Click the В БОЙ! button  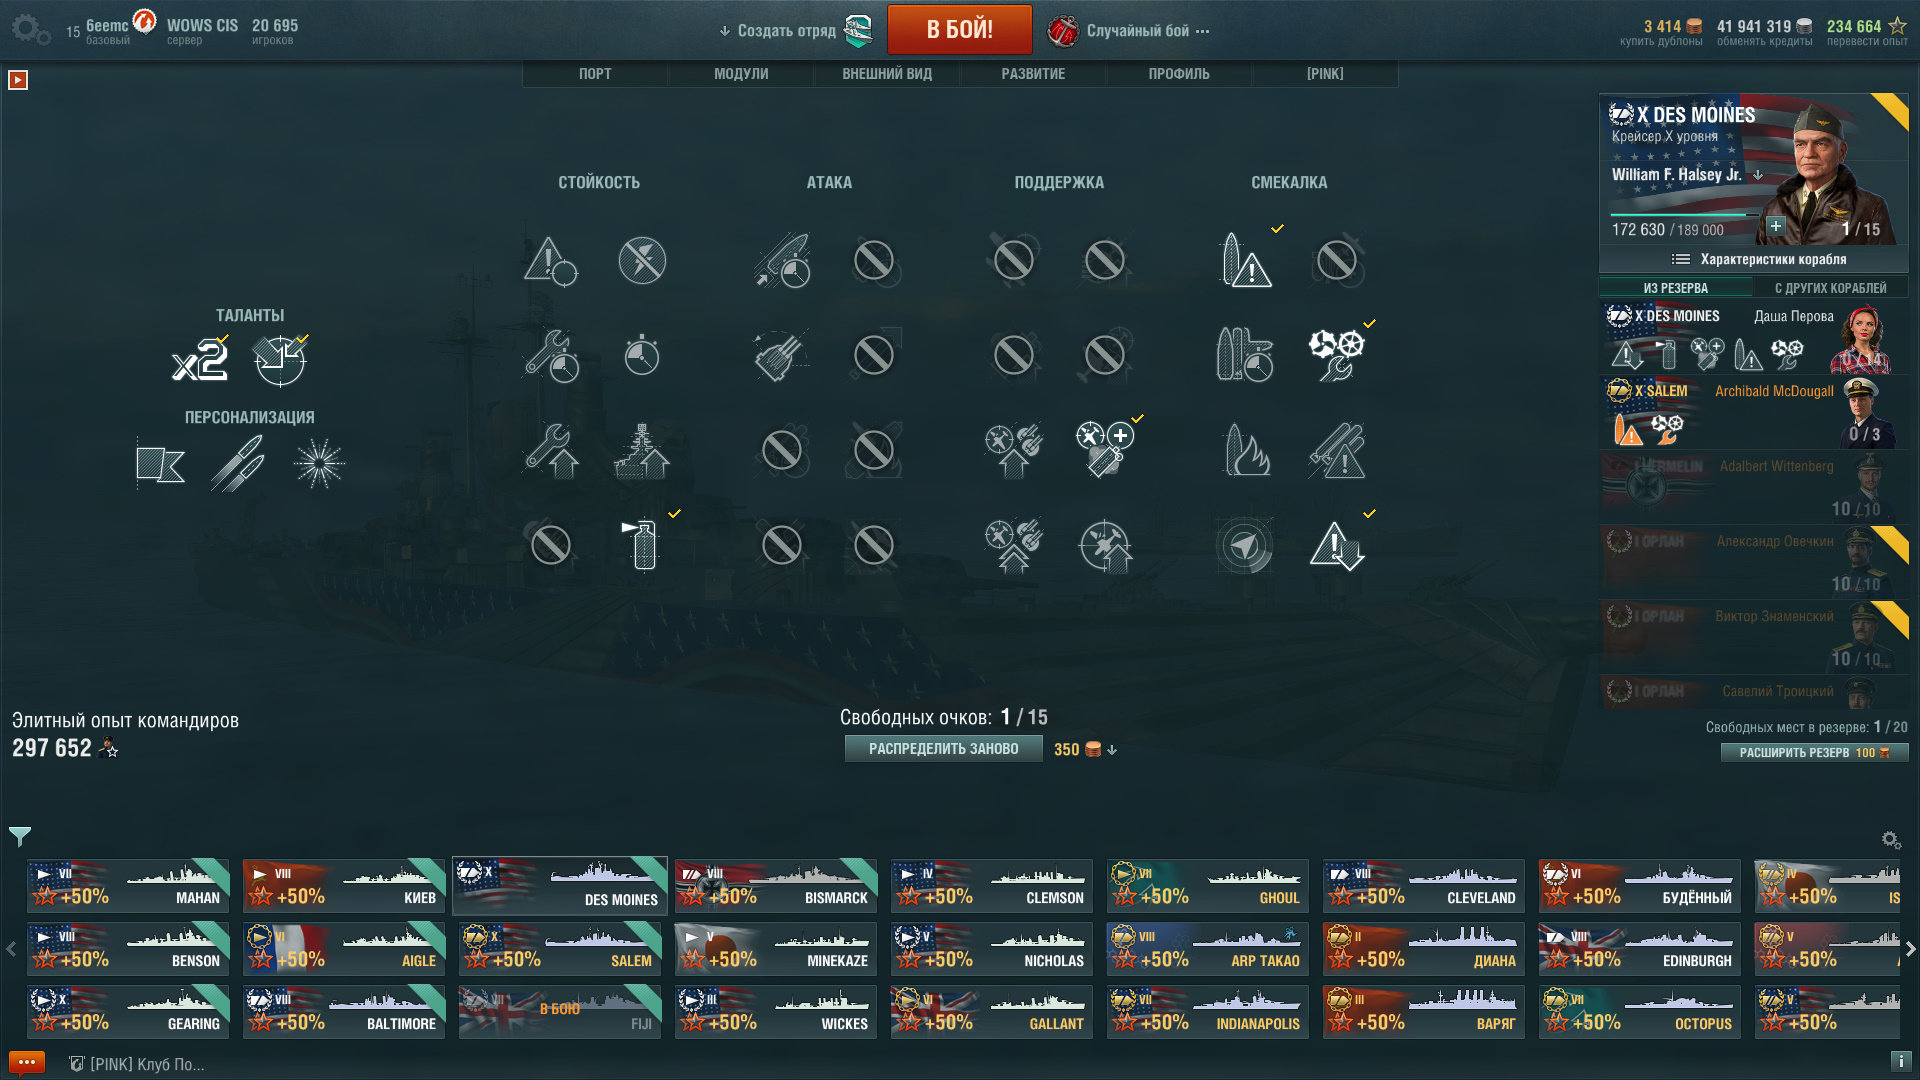coord(959,29)
